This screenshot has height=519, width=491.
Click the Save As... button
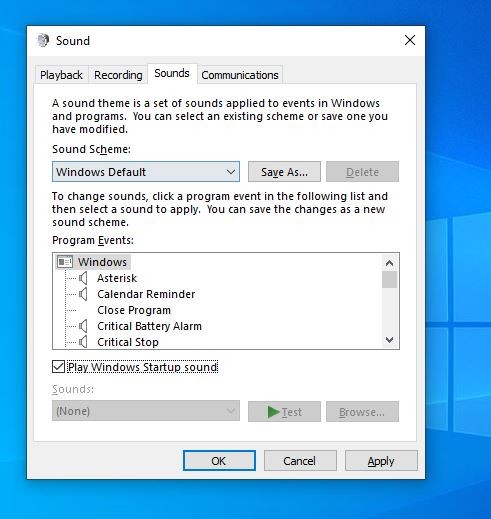(x=284, y=172)
